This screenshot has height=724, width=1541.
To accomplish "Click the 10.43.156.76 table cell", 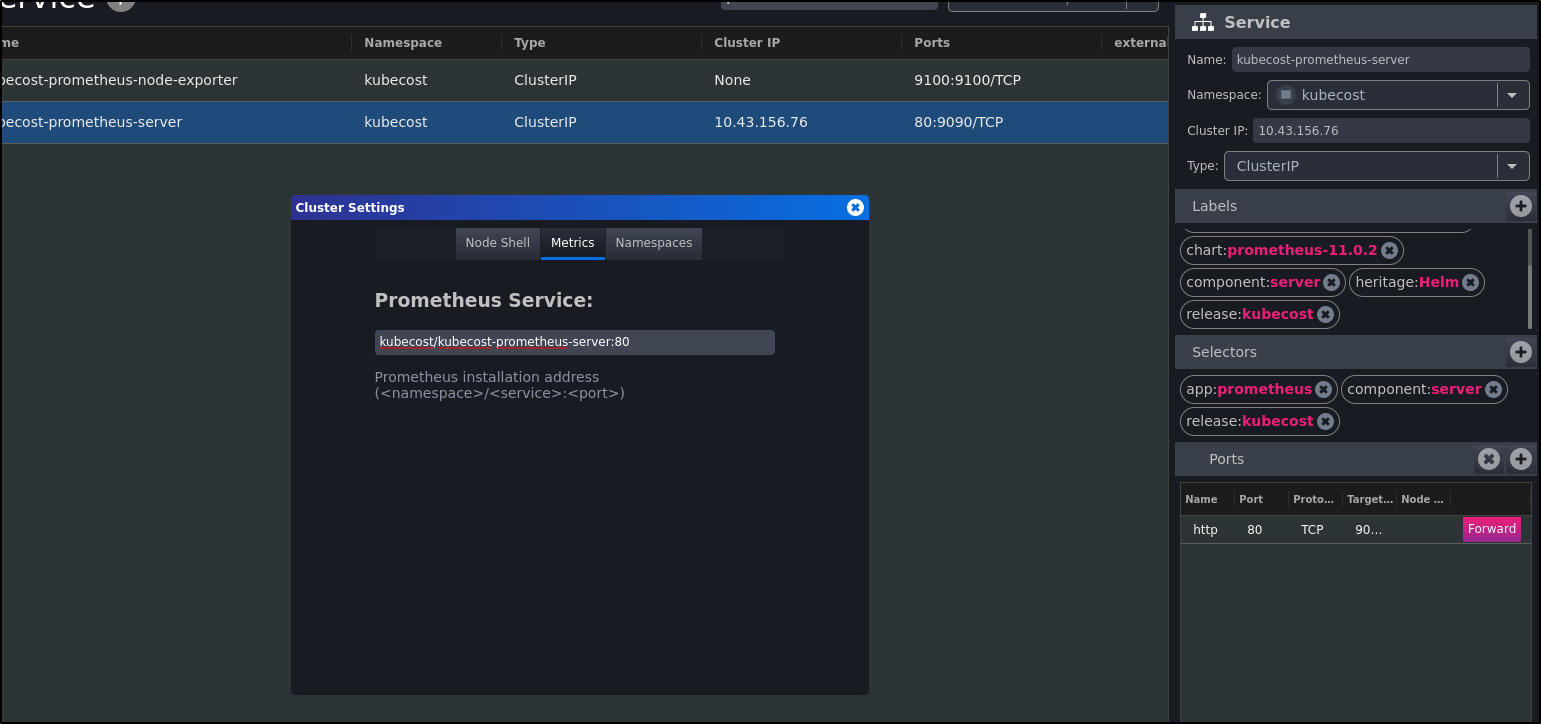I will click(761, 122).
